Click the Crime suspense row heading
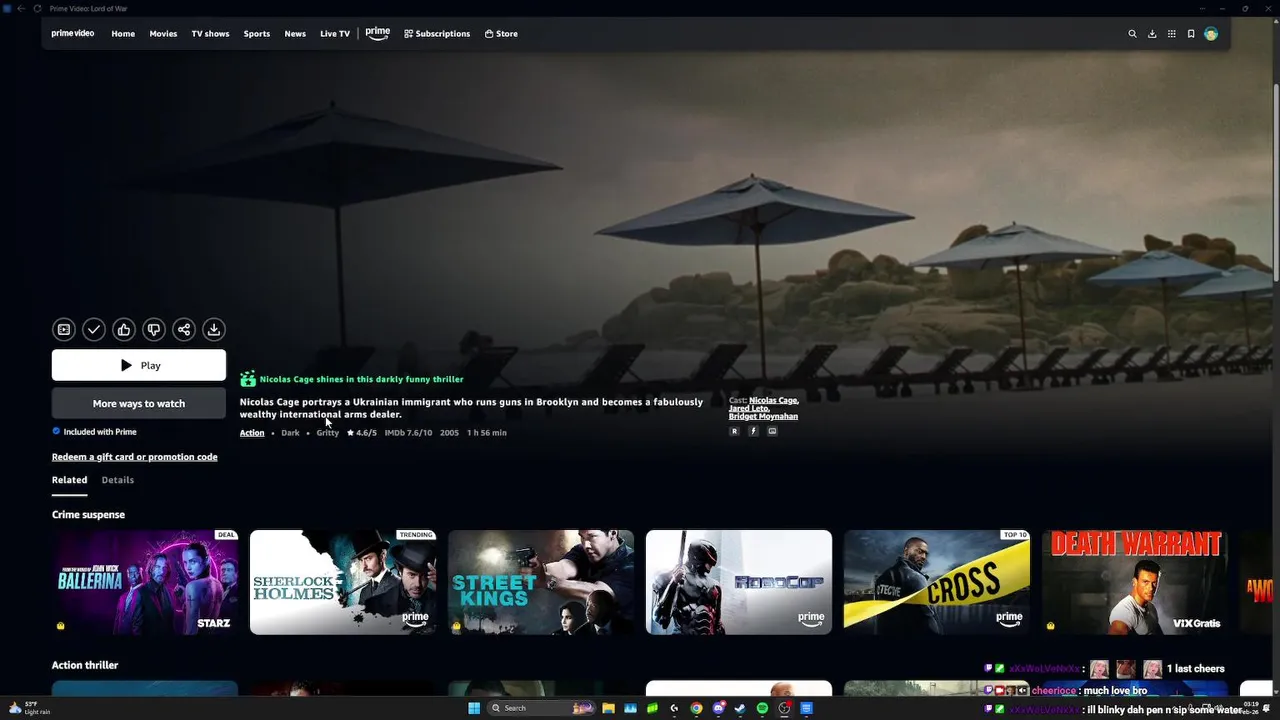This screenshot has height=720, width=1280. pyautogui.click(x=88, y=515)
